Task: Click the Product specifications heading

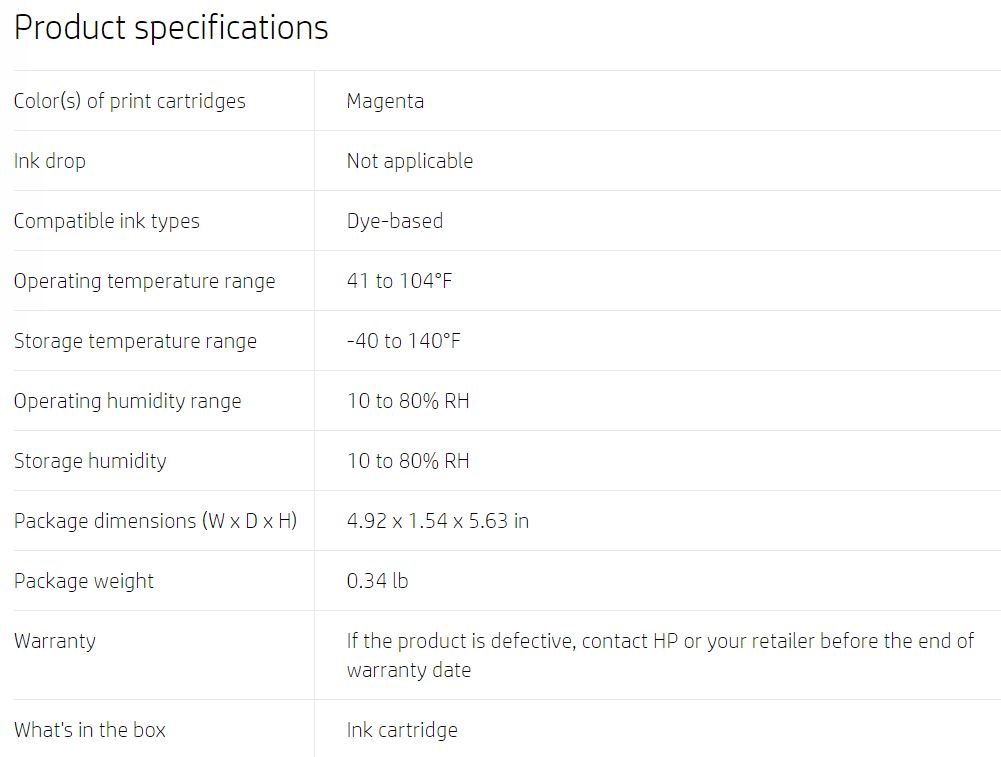Action: (171, 29)
